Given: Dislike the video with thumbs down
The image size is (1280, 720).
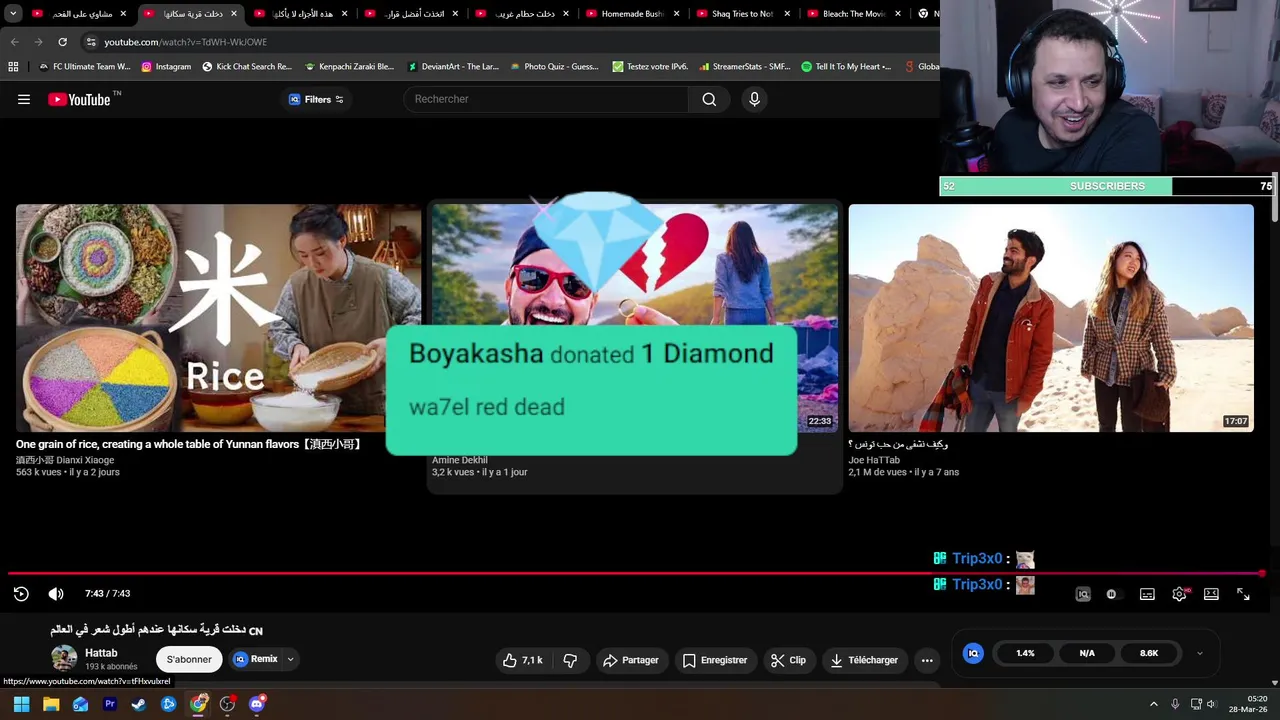Looking at the screenshot, I should point(570,660).
